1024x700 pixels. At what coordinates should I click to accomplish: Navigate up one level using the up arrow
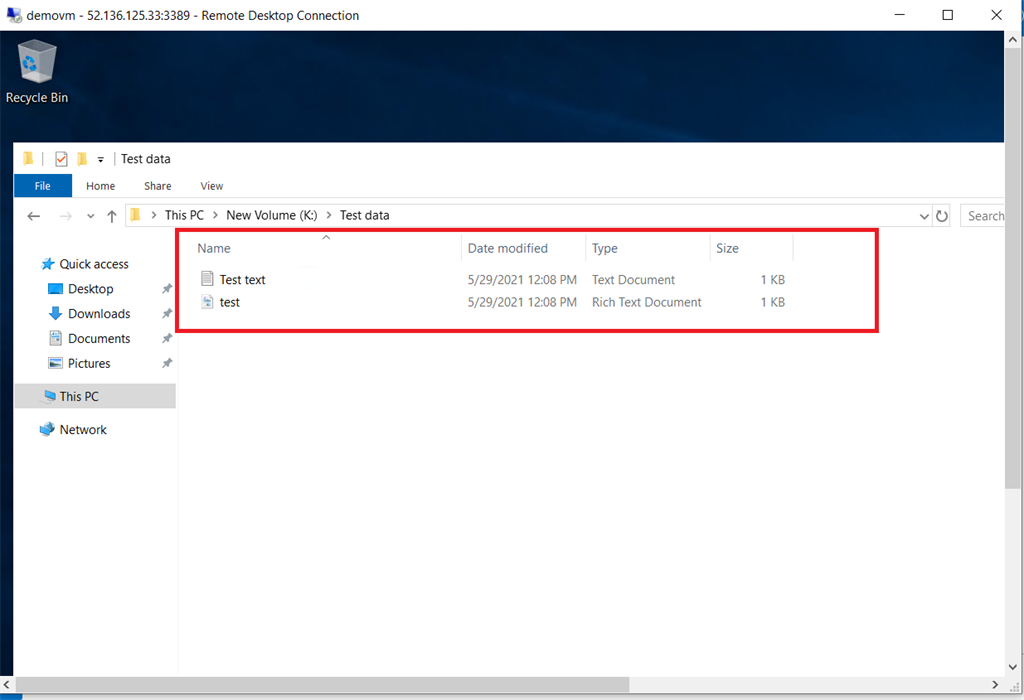pyautogui.click(x=111, y=215)
